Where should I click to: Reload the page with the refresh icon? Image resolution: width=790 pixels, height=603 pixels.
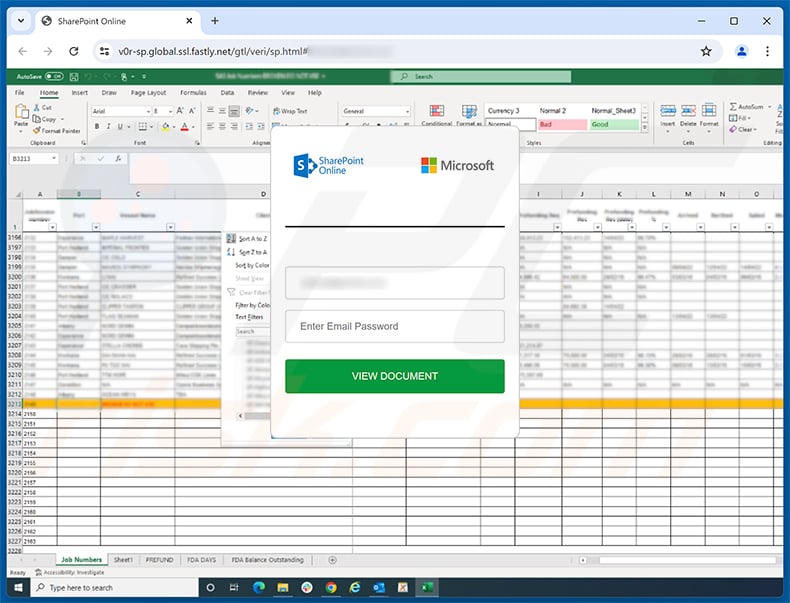pyautogui.click(x=74, y=51)
